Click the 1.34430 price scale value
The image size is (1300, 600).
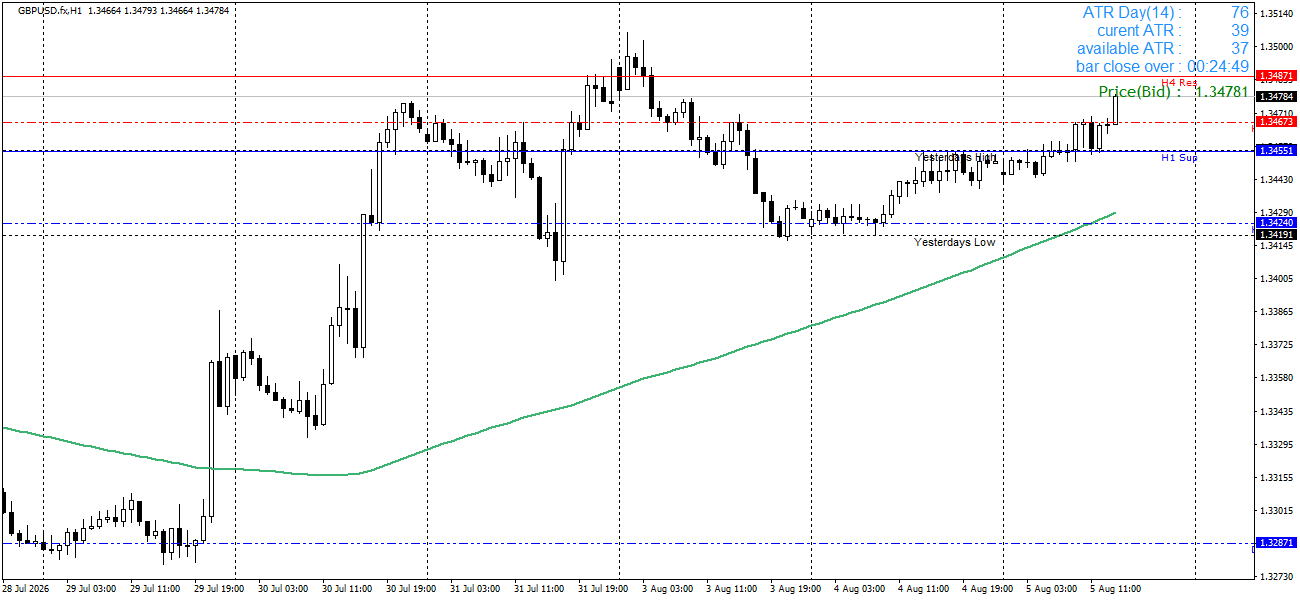pyautogui.click(x=1277, y=179)
